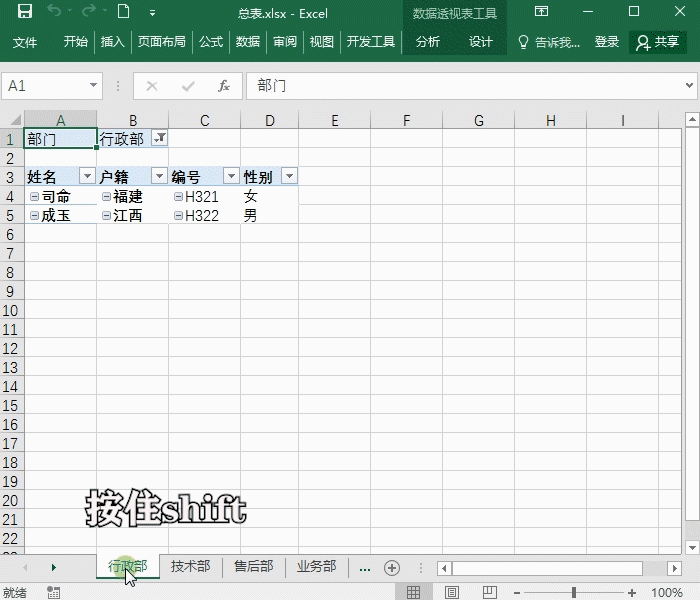Open the Customize Quick Access Toolbar arrow
The height and width of the screenshot is (600, 700).
click(152, 13)
